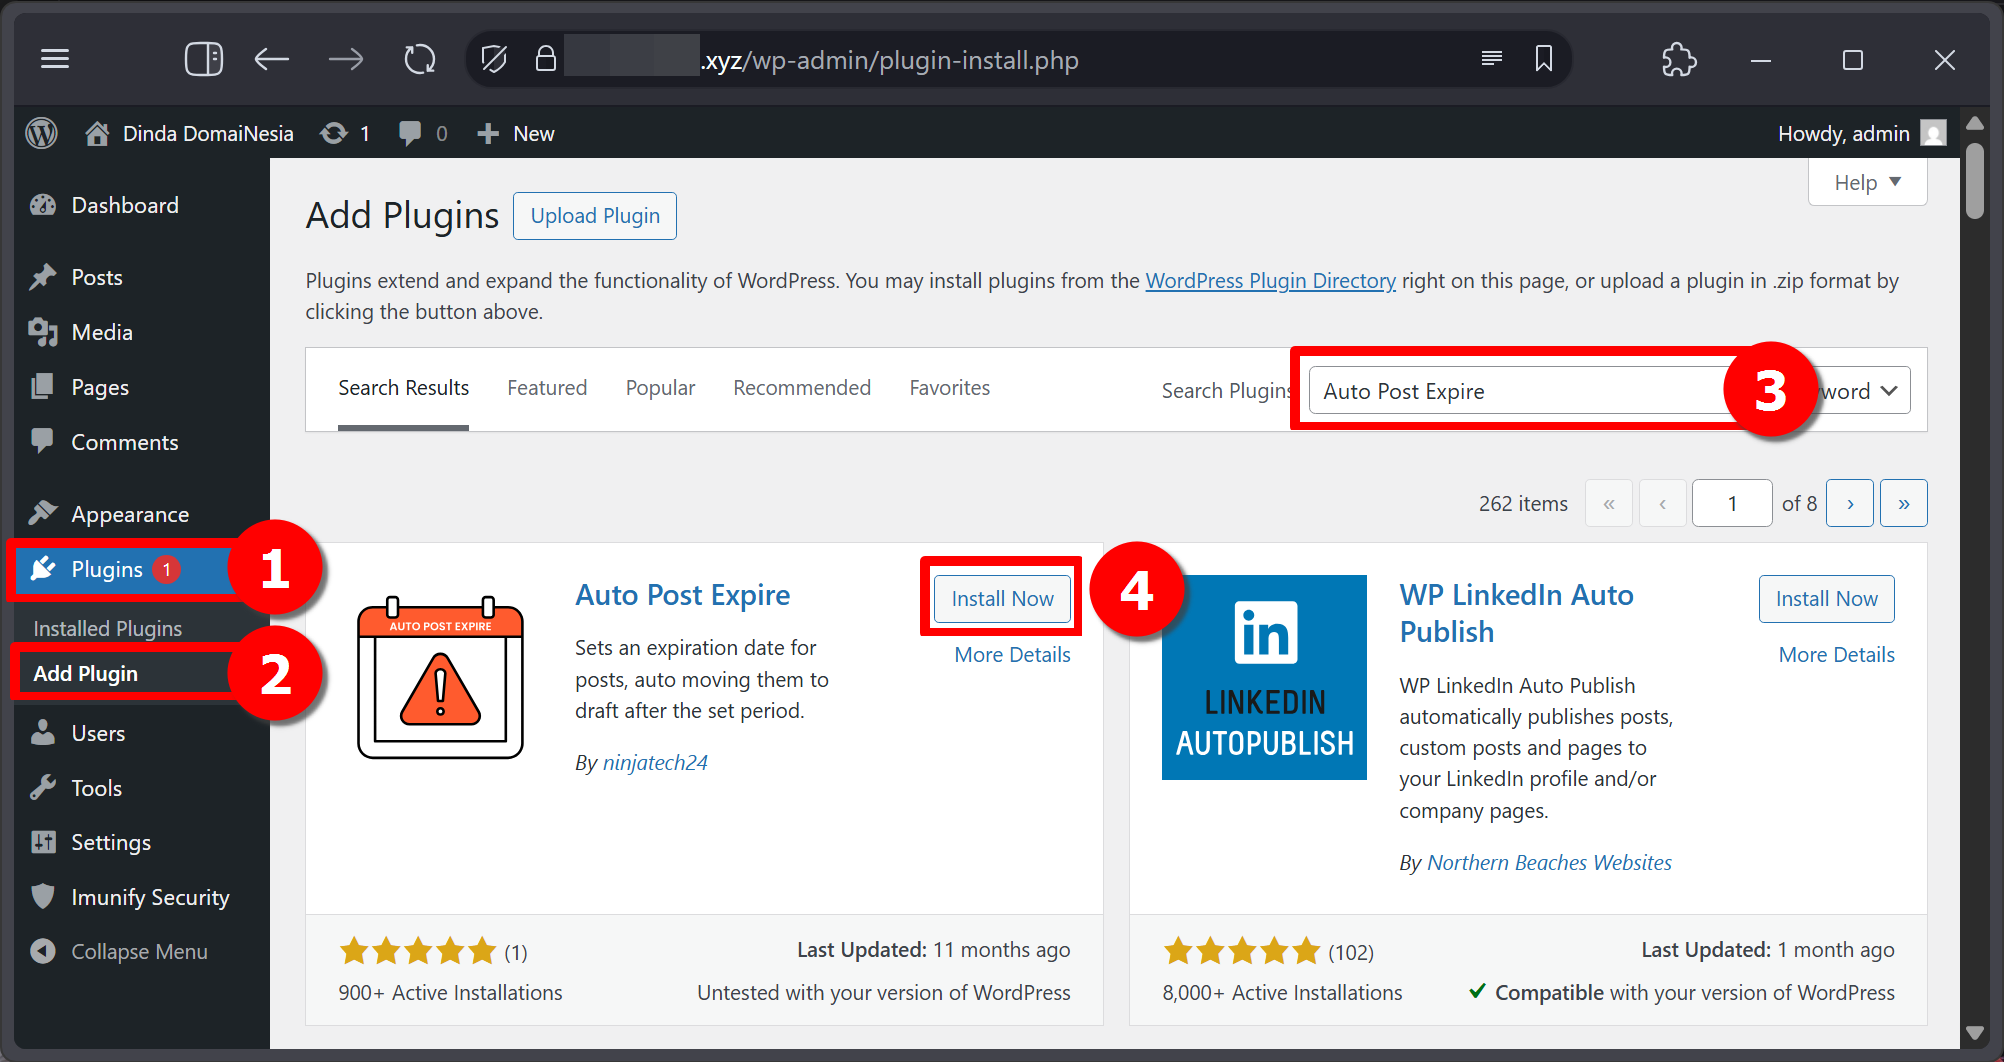Open the WordPress logo menu
This screenshot has height=1062, width=2004.
click(x=41, y=133)
